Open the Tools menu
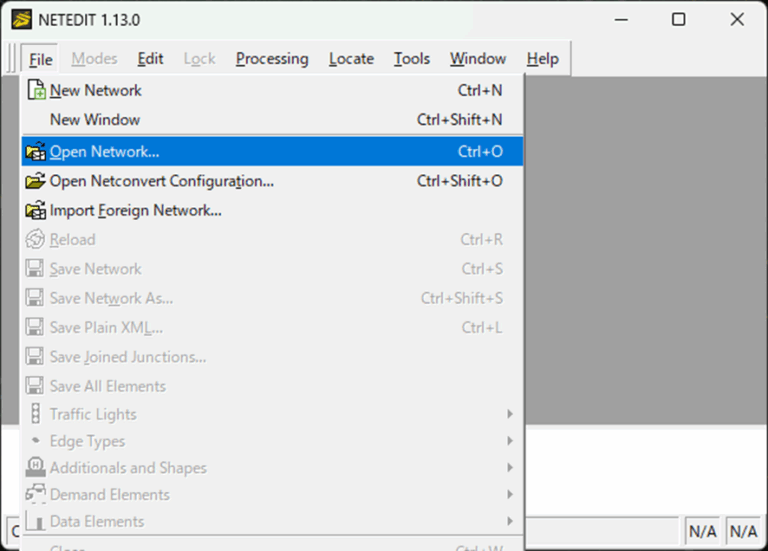Screen dimensions: 768x551 point(412,59)
